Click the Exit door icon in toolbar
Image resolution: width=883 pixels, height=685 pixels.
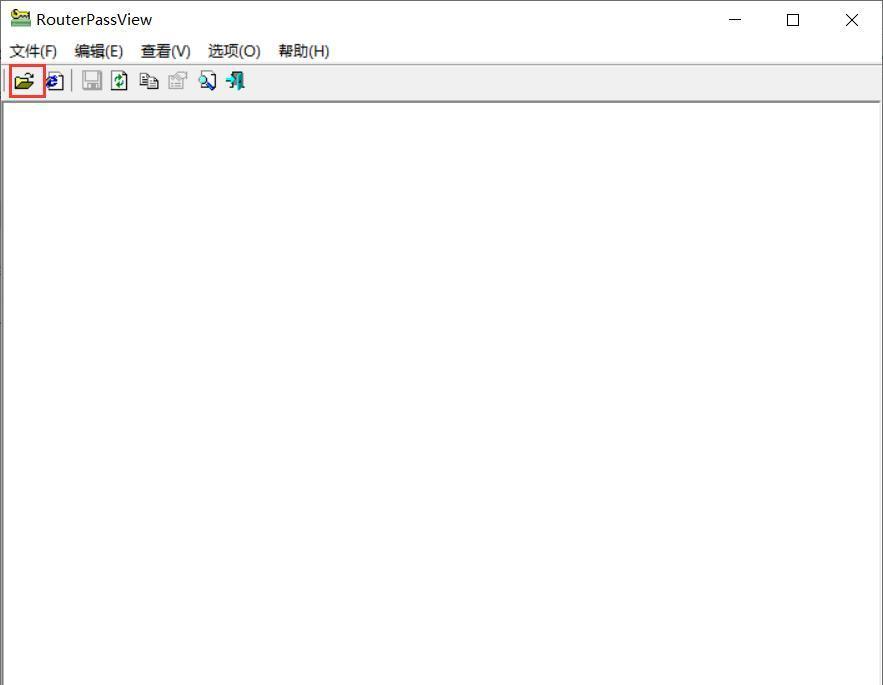click(236, 81)
